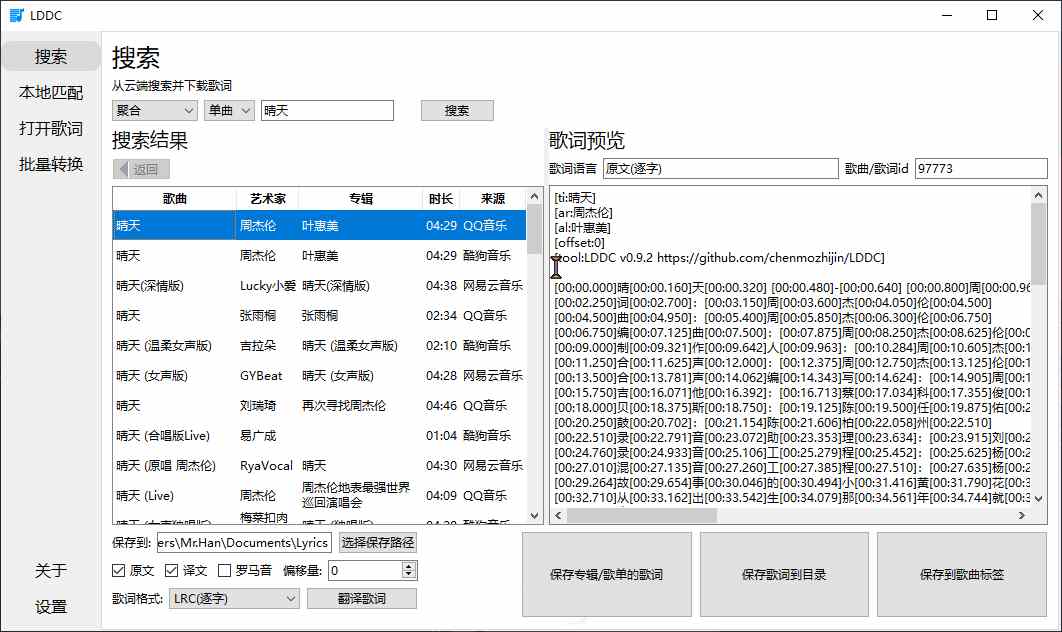
Task: Open the 打开歌词 sidebar section
Action: point(50,128)
